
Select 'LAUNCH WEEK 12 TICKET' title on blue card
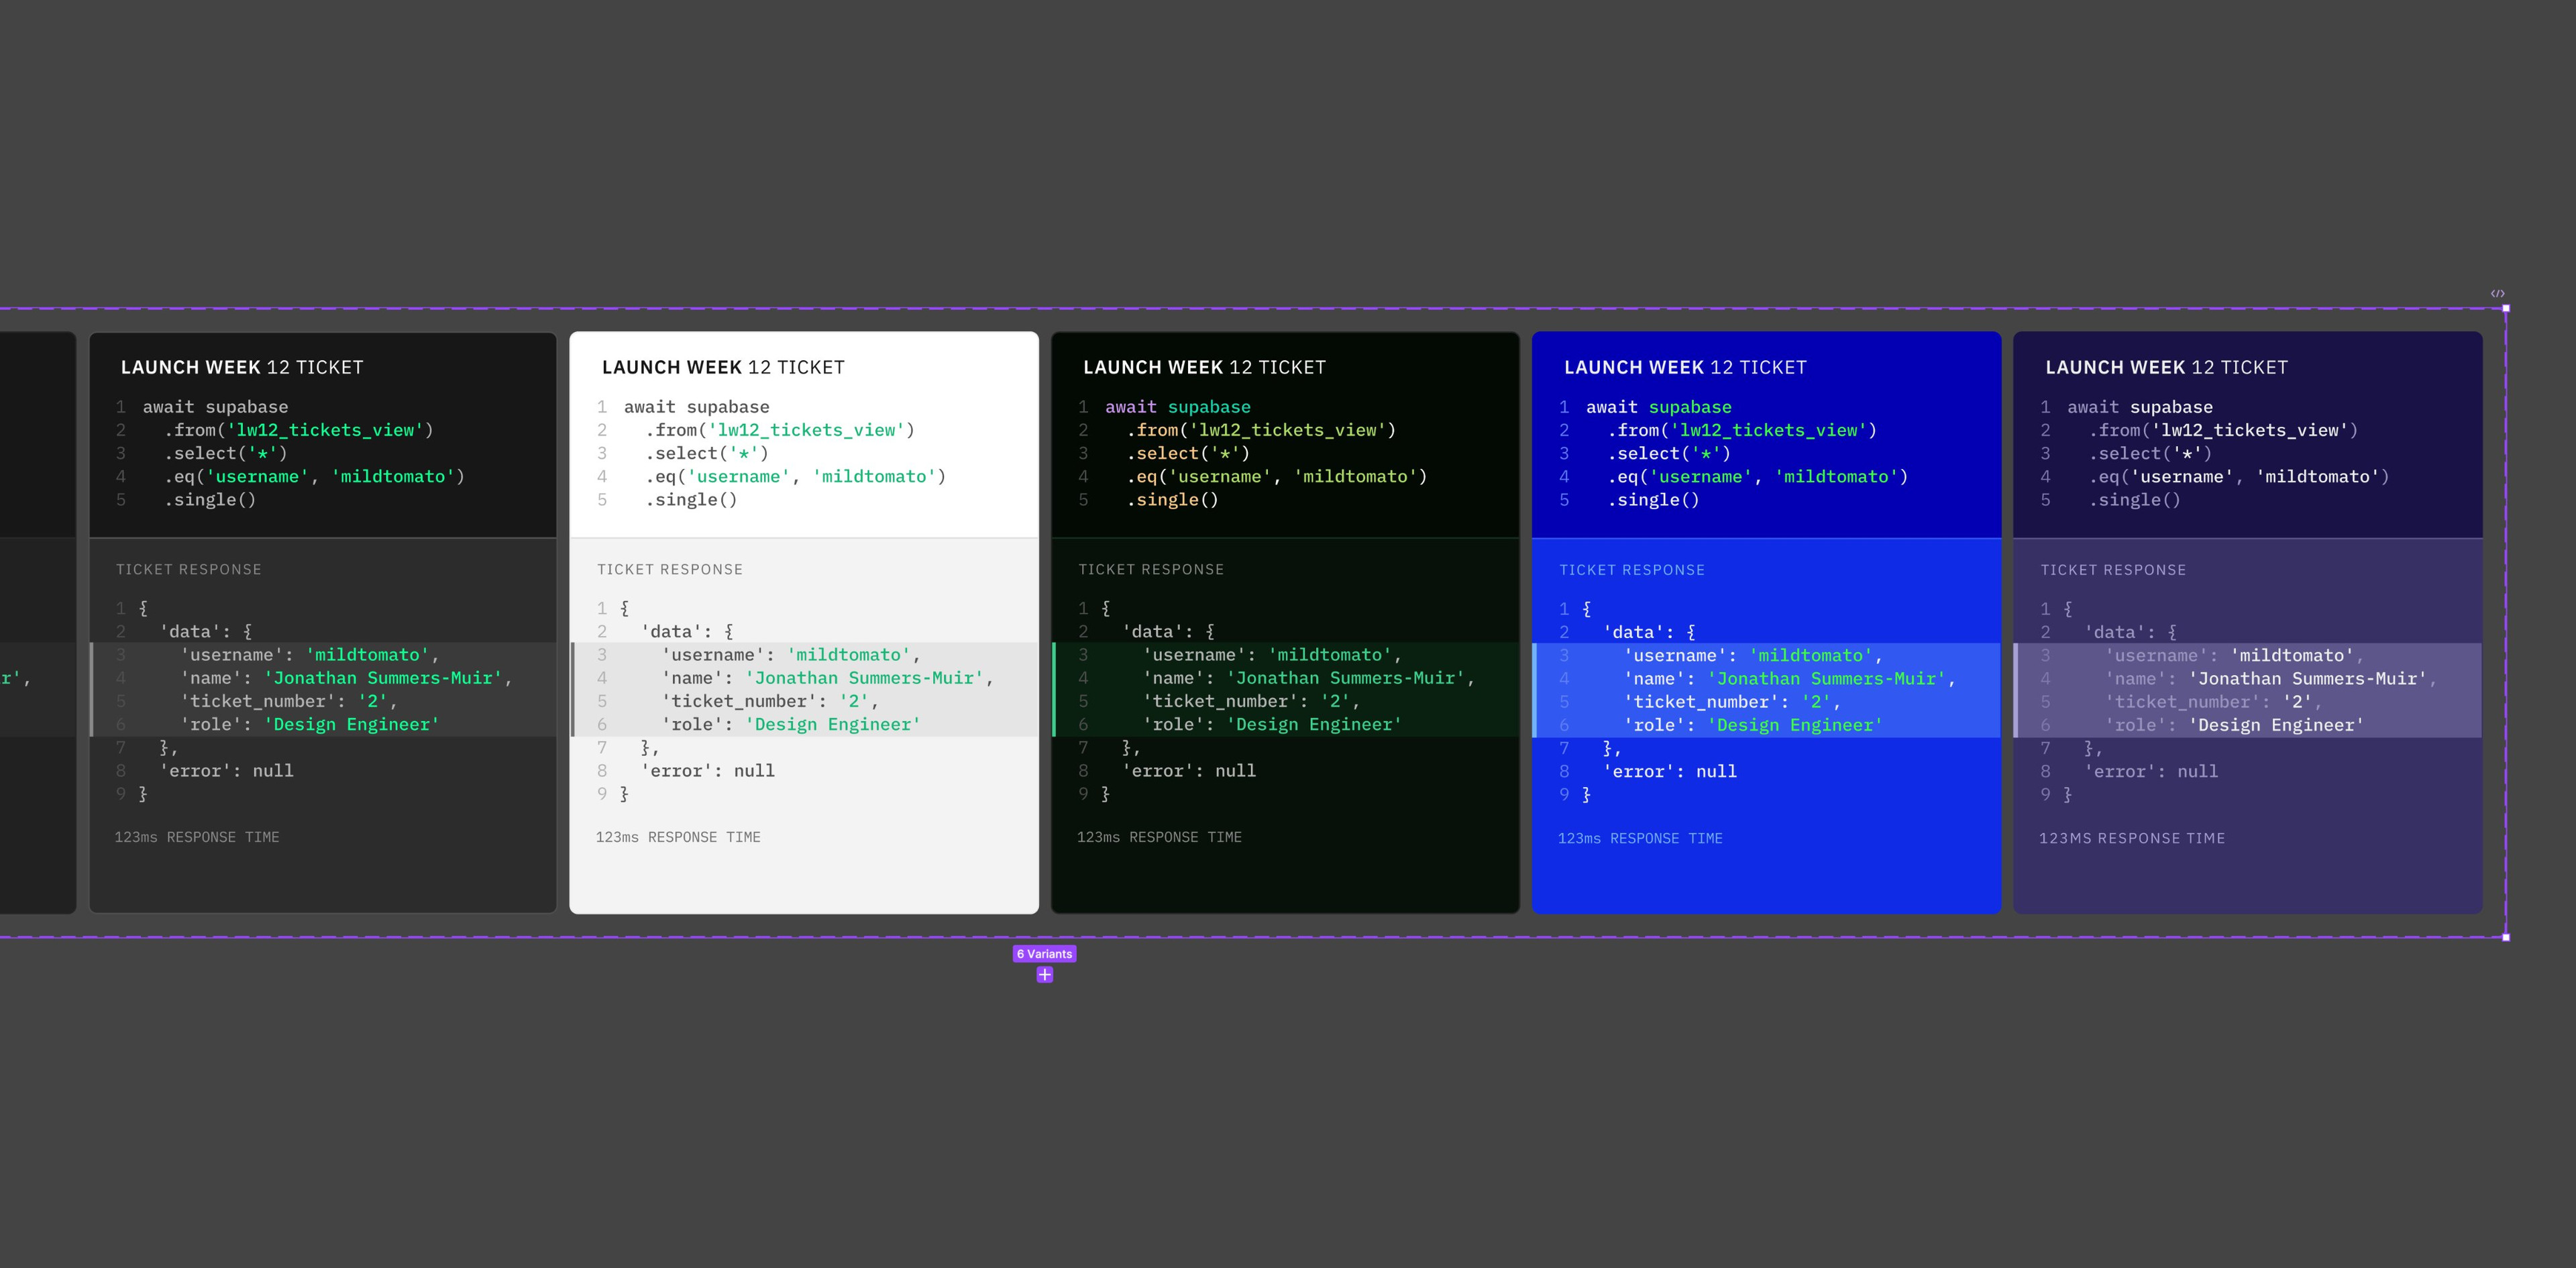point(1685,367)
